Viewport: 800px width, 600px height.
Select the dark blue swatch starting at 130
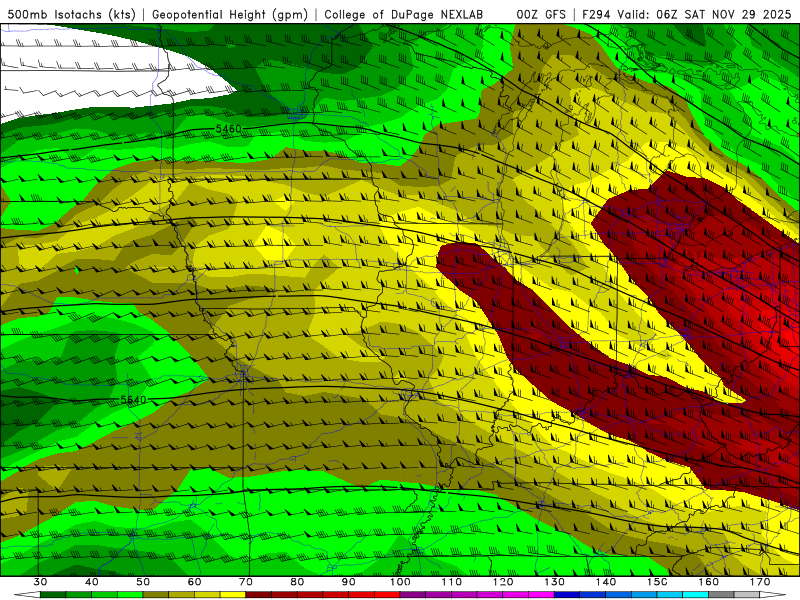coord(567,595)
